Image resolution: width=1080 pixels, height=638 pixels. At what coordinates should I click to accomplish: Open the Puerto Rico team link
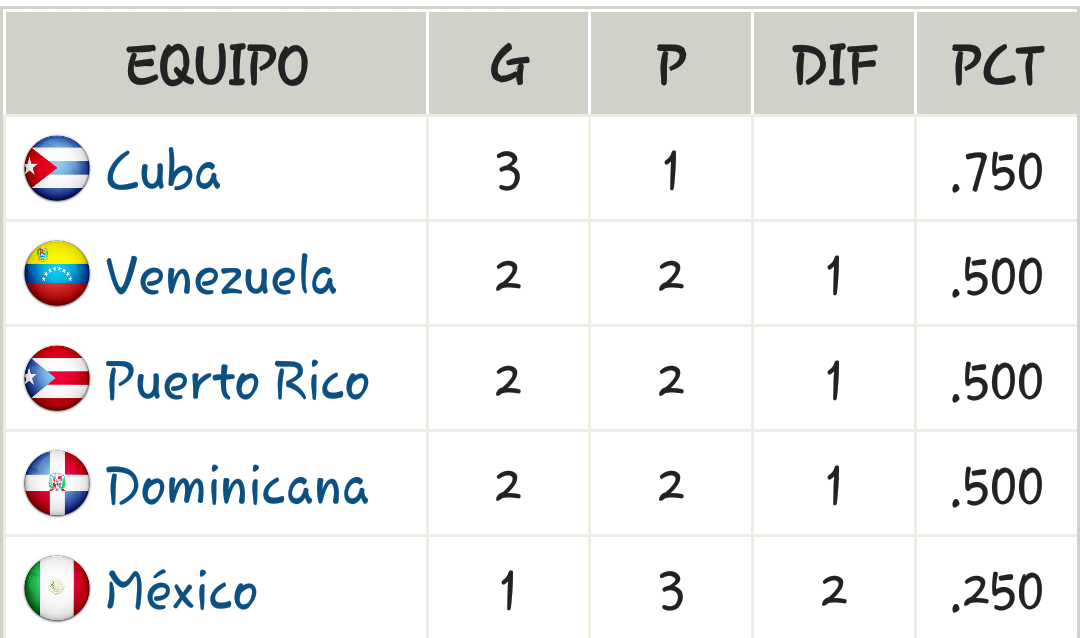pyautogui.click(x=238, y=381)
